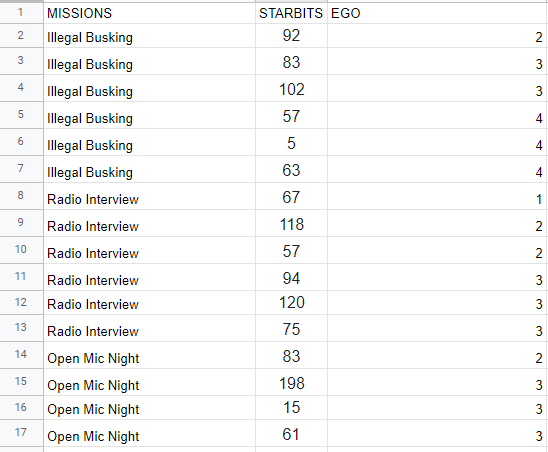The width and height of the screenshot is (548, 452).
Task: Click row header number 12
Action: point(21,303)
